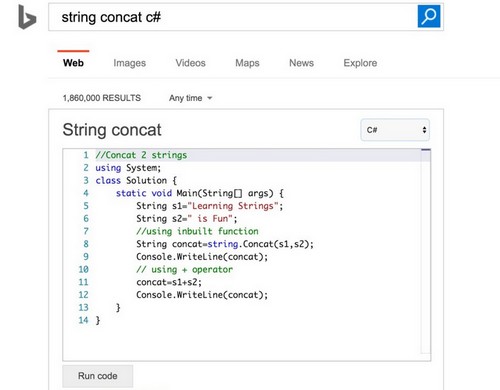Select the Web tab
The image size is (500, 390).
pyautogui.click(x=73, y=63)
